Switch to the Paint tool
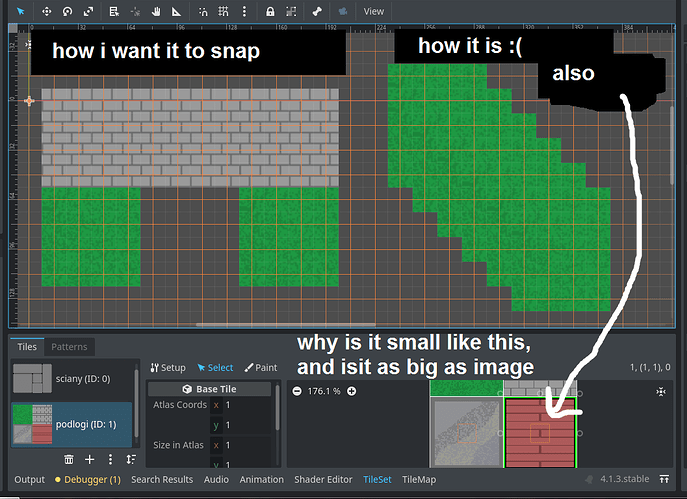Viewport: 687px width, 499px height. point(261,368)
